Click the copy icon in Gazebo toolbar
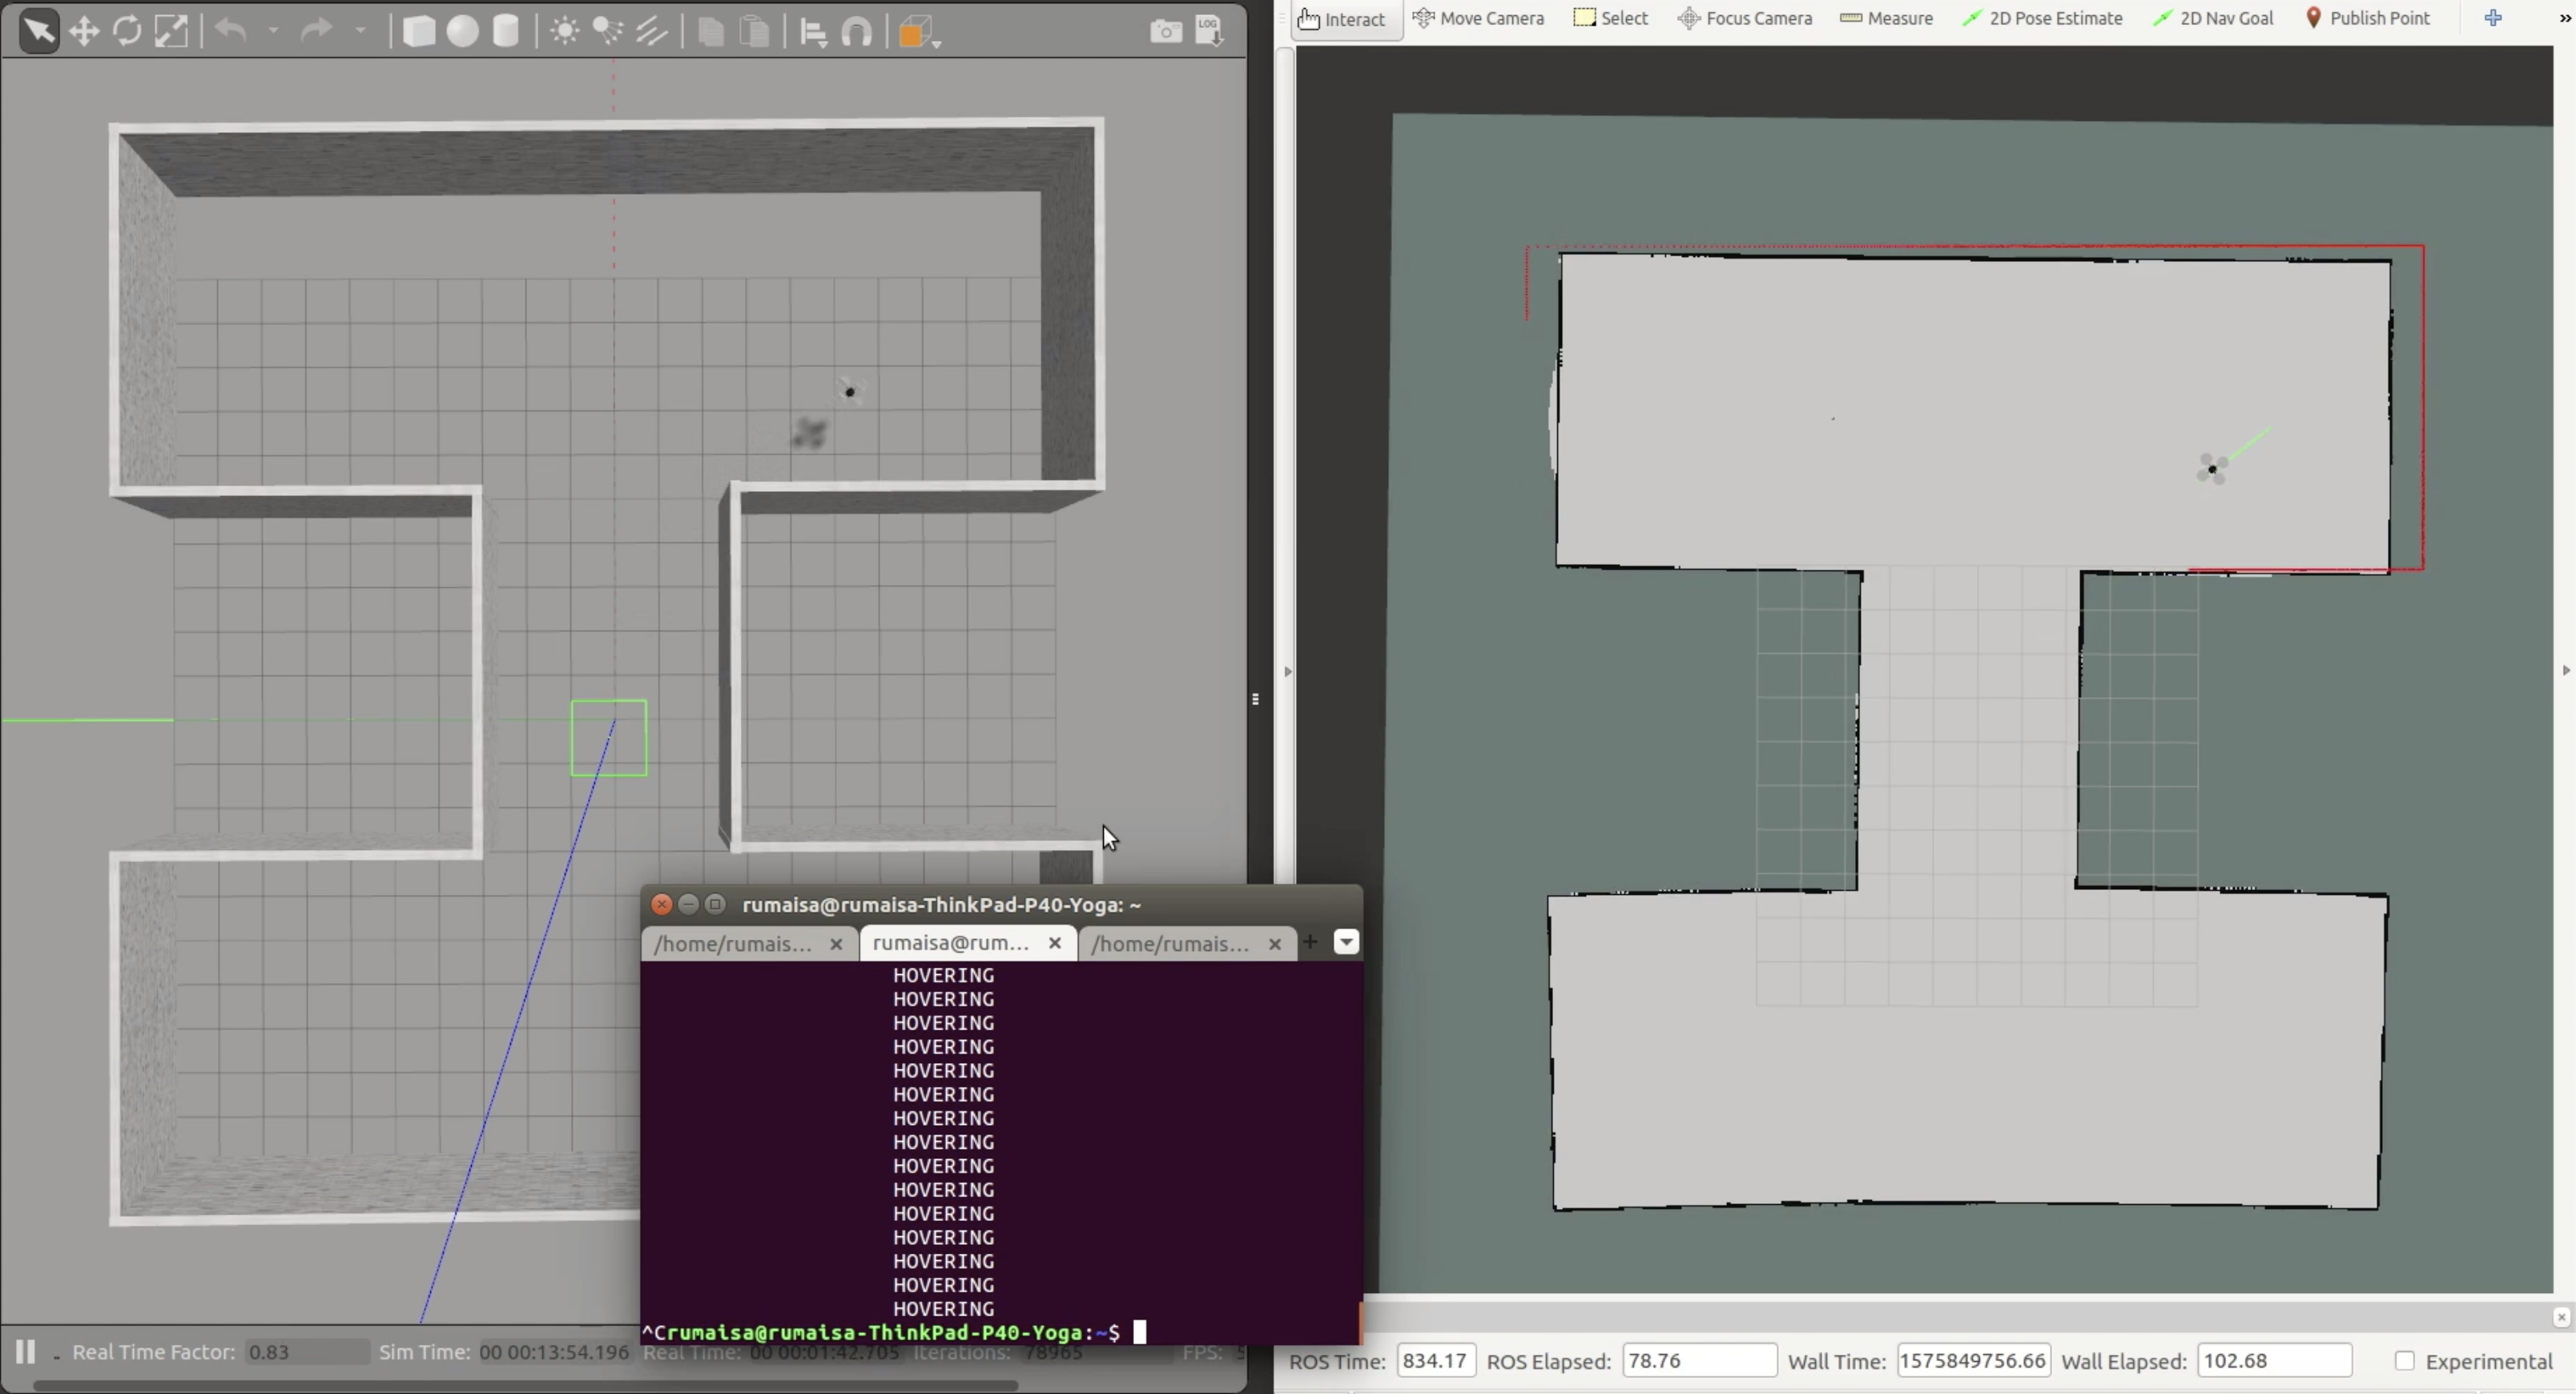This screenshot has width=2576, height=1394. (711, 32)
